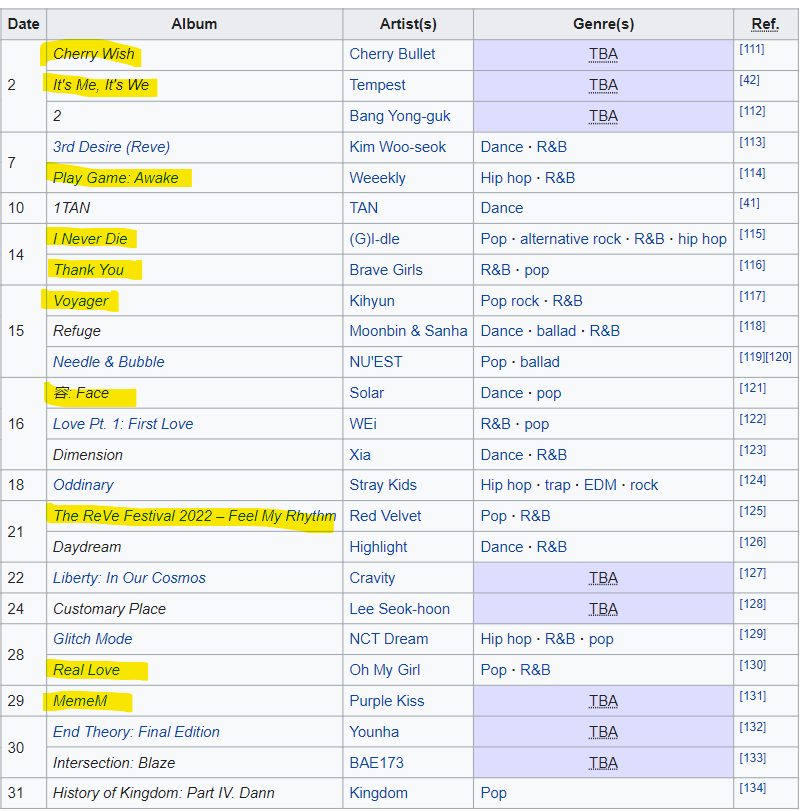The width and height of the screenshot is (801, 811).
Task: Click the Album column header
Action: [x=194, y=24]
